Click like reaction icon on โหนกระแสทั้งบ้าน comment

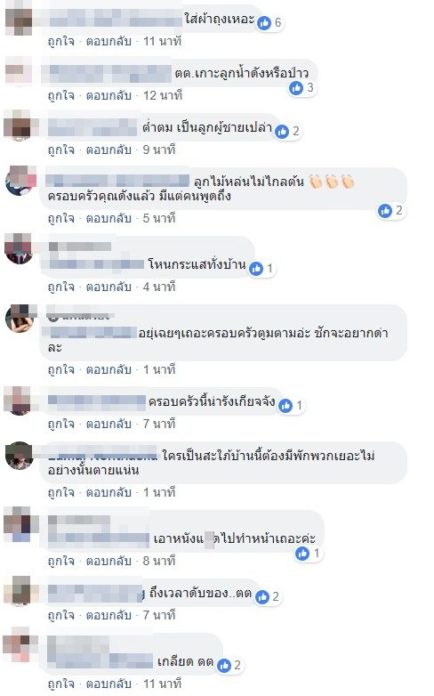point(256,268)
